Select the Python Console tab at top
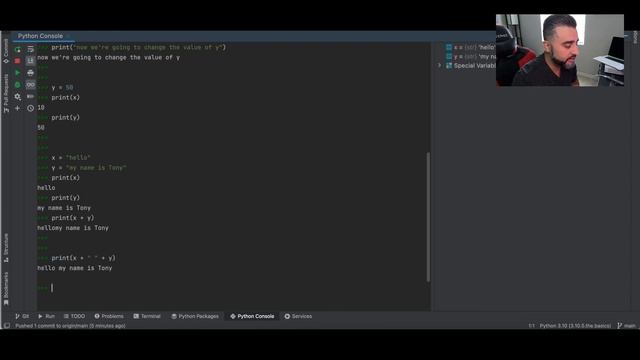Viewport: 640px width, 360px height. tap(40, 36)
